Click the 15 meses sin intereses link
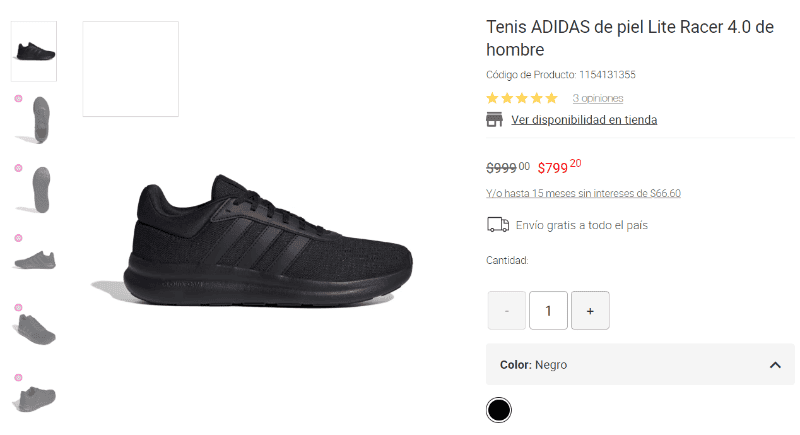Image resolution: width=800 pixels, height=435 pixels. point(583,193)
